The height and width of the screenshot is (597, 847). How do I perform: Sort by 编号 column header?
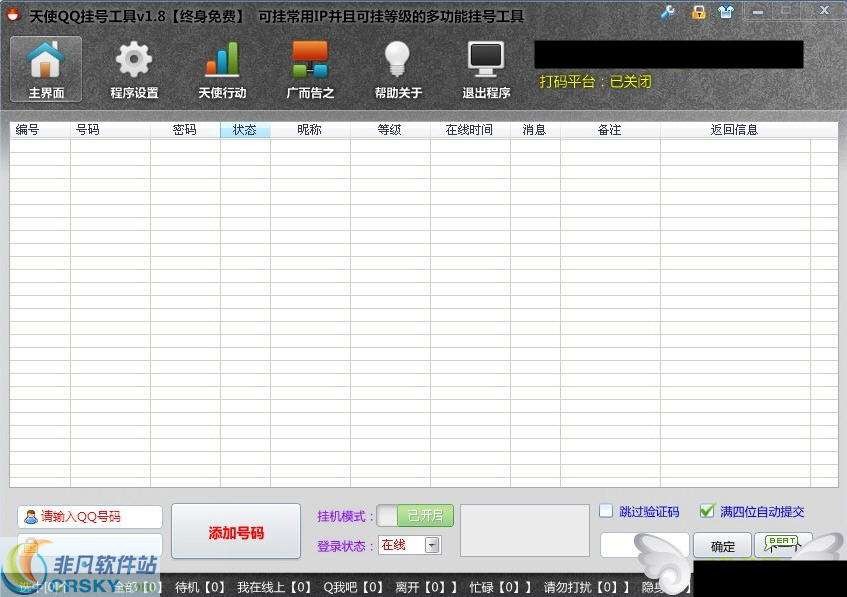tap(40, 130)
